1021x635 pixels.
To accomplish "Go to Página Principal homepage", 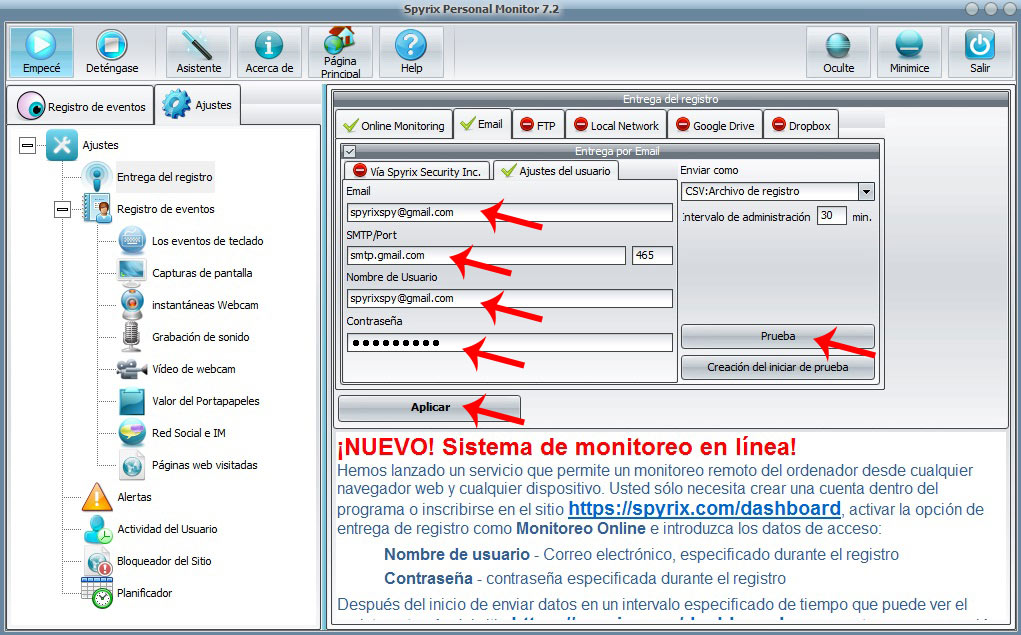I will (x=340, y=52).
